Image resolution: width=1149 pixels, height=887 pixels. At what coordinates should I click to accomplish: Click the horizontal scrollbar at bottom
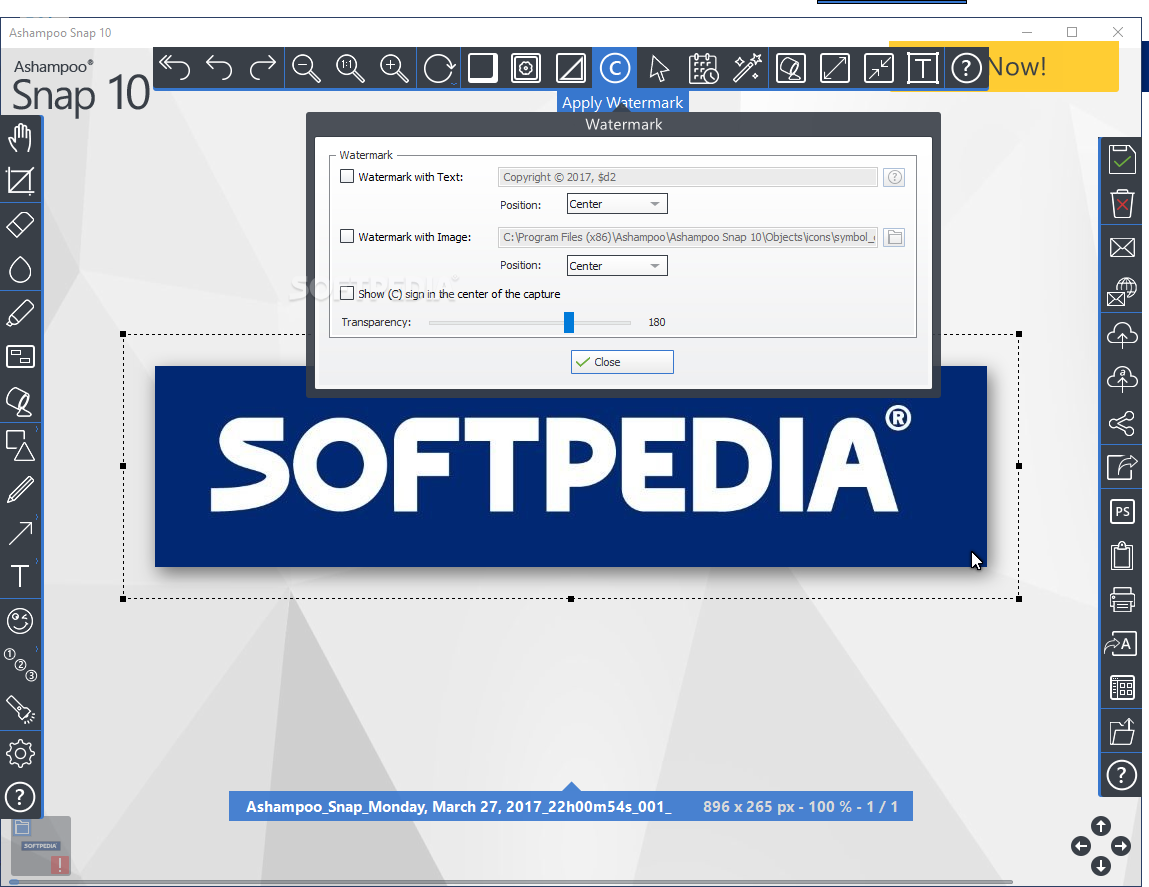point(511,882)
